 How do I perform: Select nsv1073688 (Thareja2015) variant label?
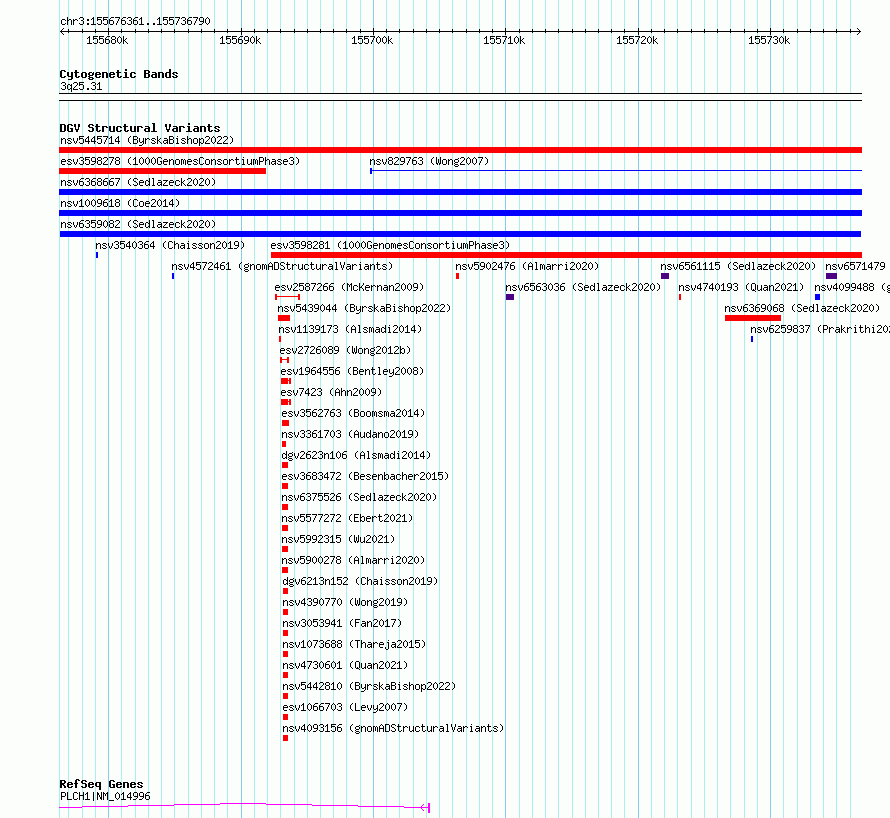[354, 644]
